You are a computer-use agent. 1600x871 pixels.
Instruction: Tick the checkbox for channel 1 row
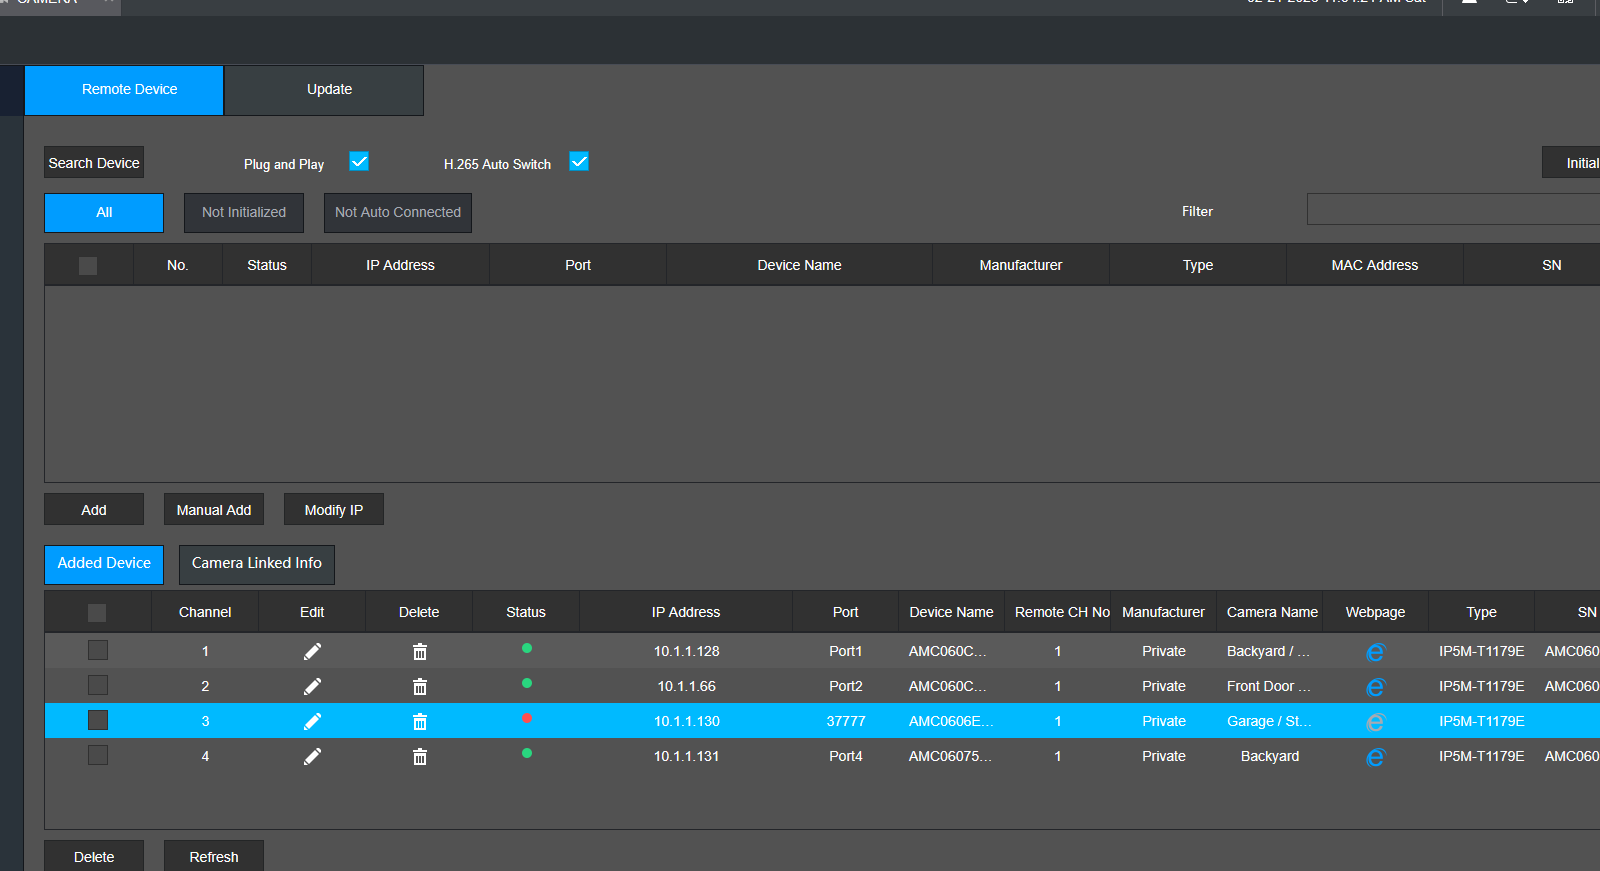pos(98,650)
